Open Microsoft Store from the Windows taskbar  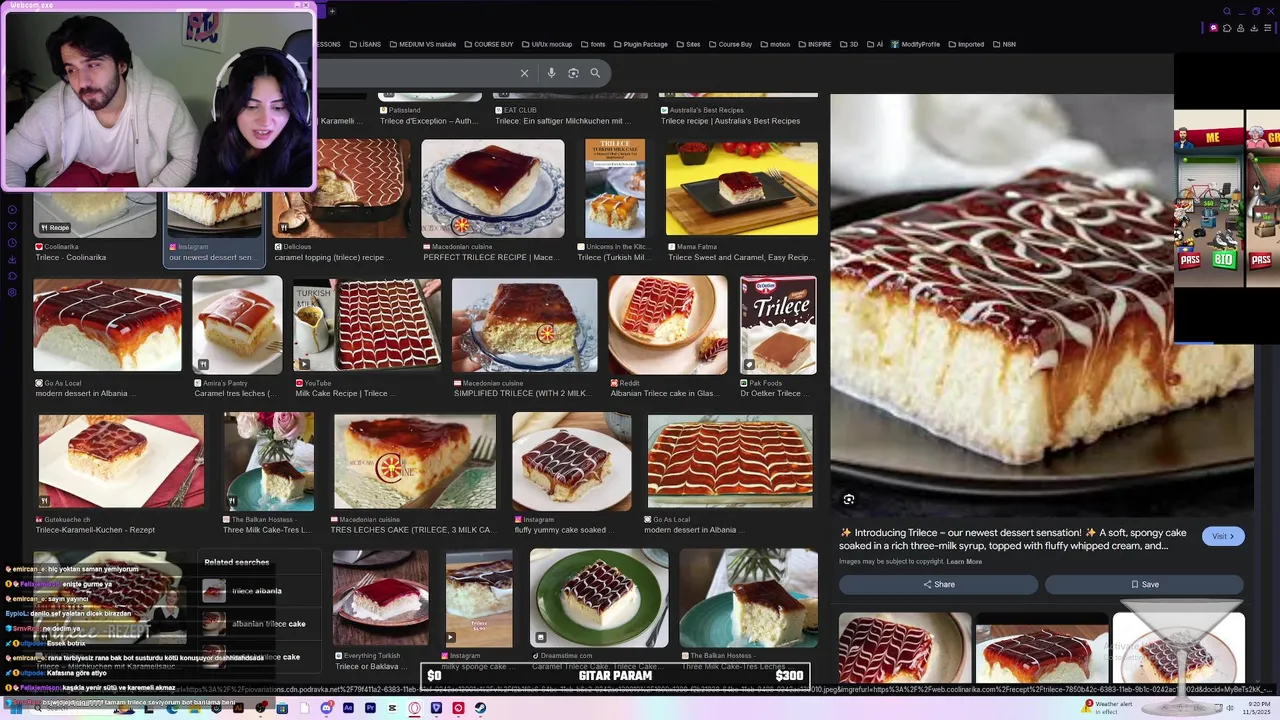tap(282, 708)
